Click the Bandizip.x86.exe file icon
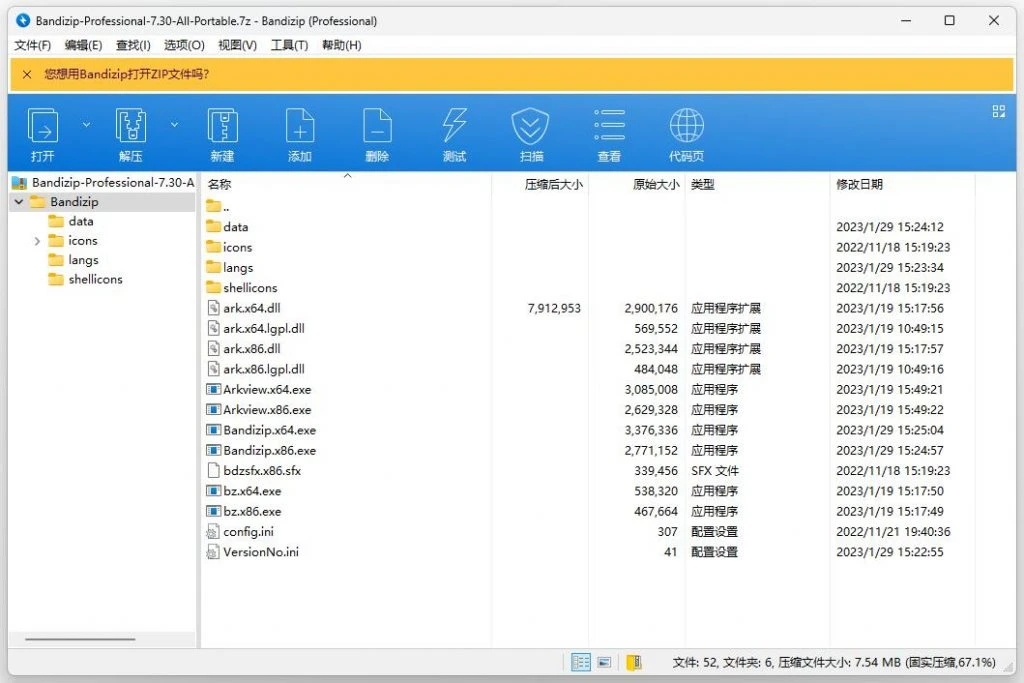1024x683 pixels. click(213, 451)
